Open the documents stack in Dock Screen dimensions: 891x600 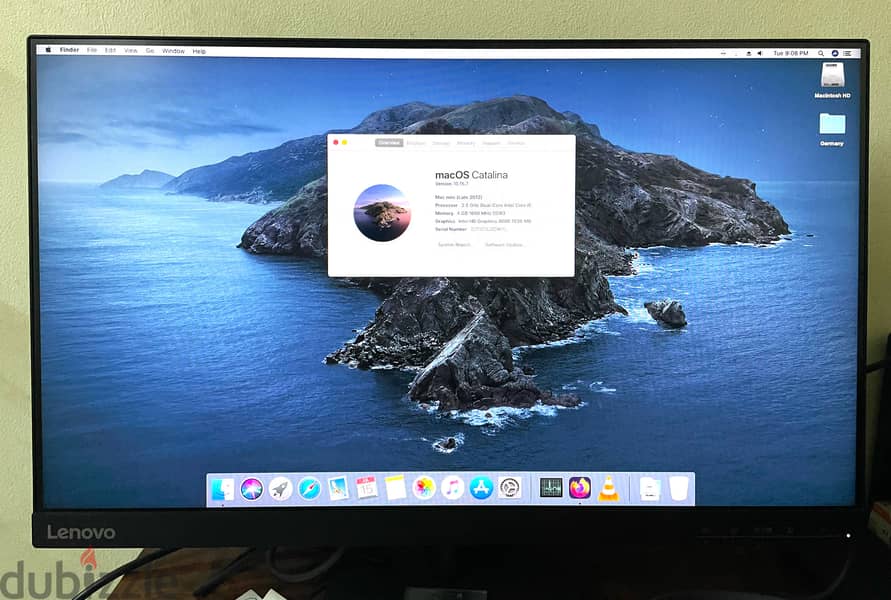pos(649,489)
